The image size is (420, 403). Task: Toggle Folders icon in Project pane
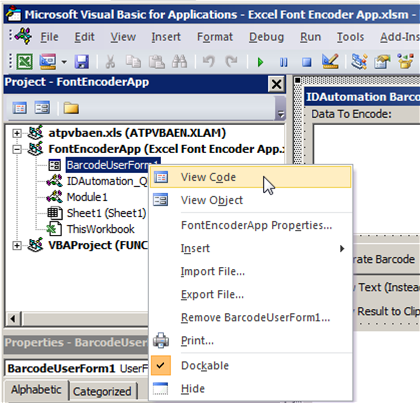(71, 108)
